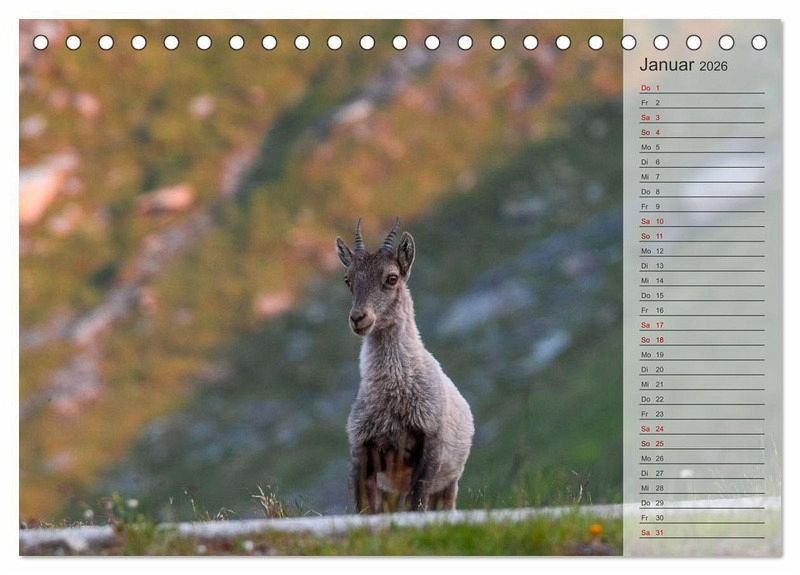Click the ibex's curved horns
This screenshot has height=575, width=800.
point(375,236)
